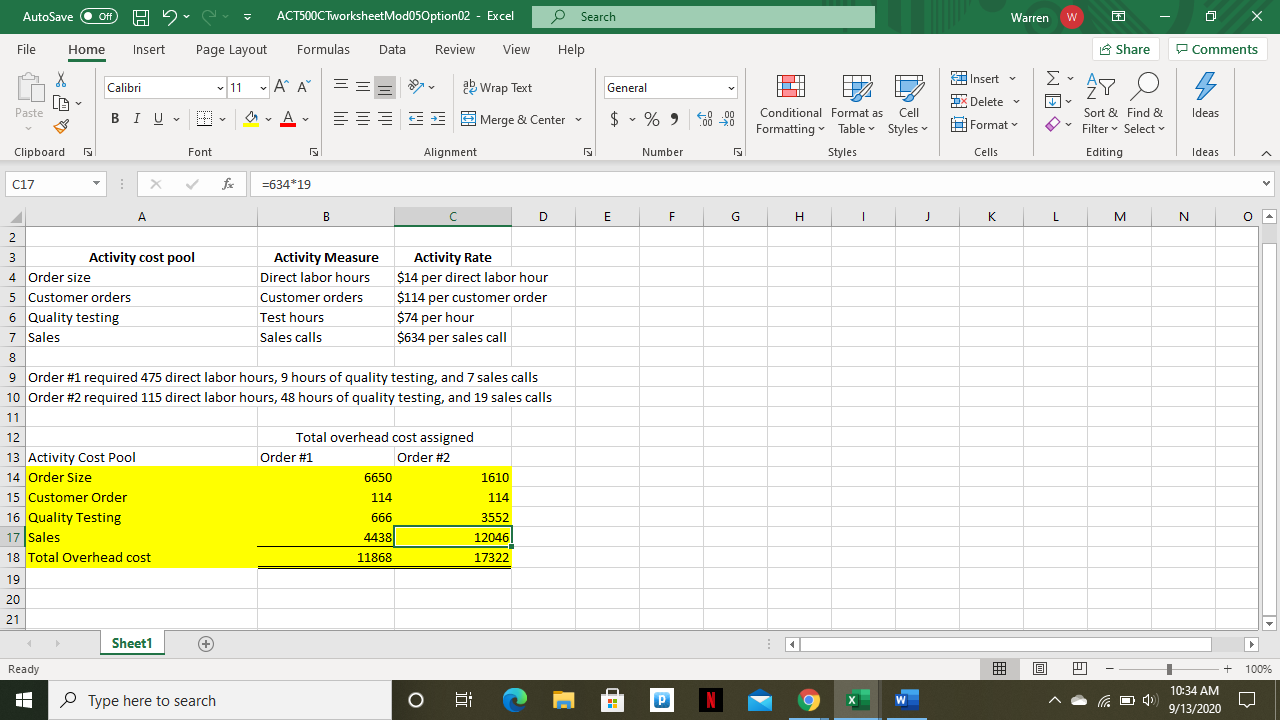
Task: Switch to the Formulas ribbon tab
Action: coord(323,49)
